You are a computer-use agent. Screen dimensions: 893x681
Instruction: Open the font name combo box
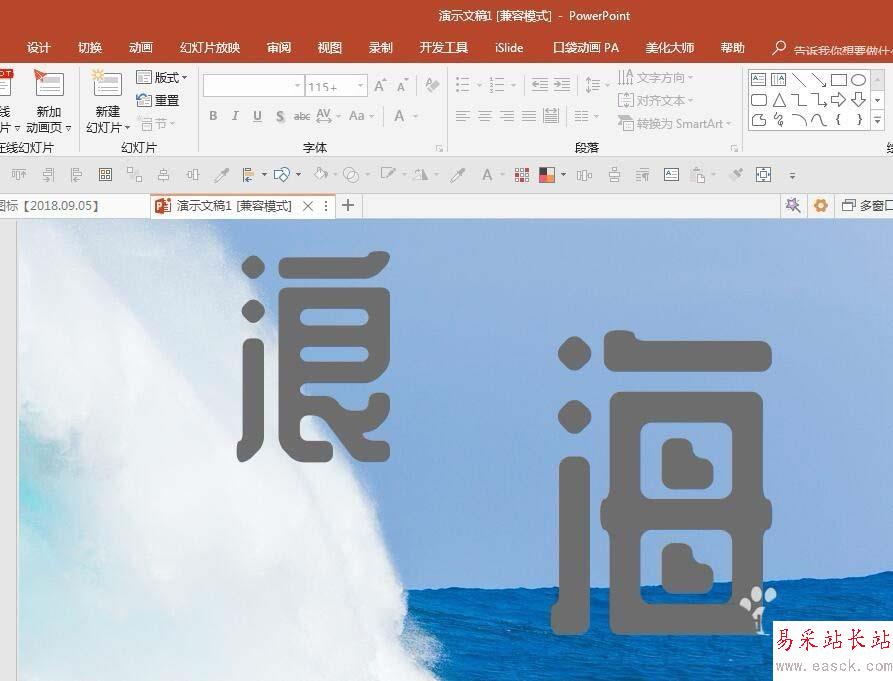point(253,86)
